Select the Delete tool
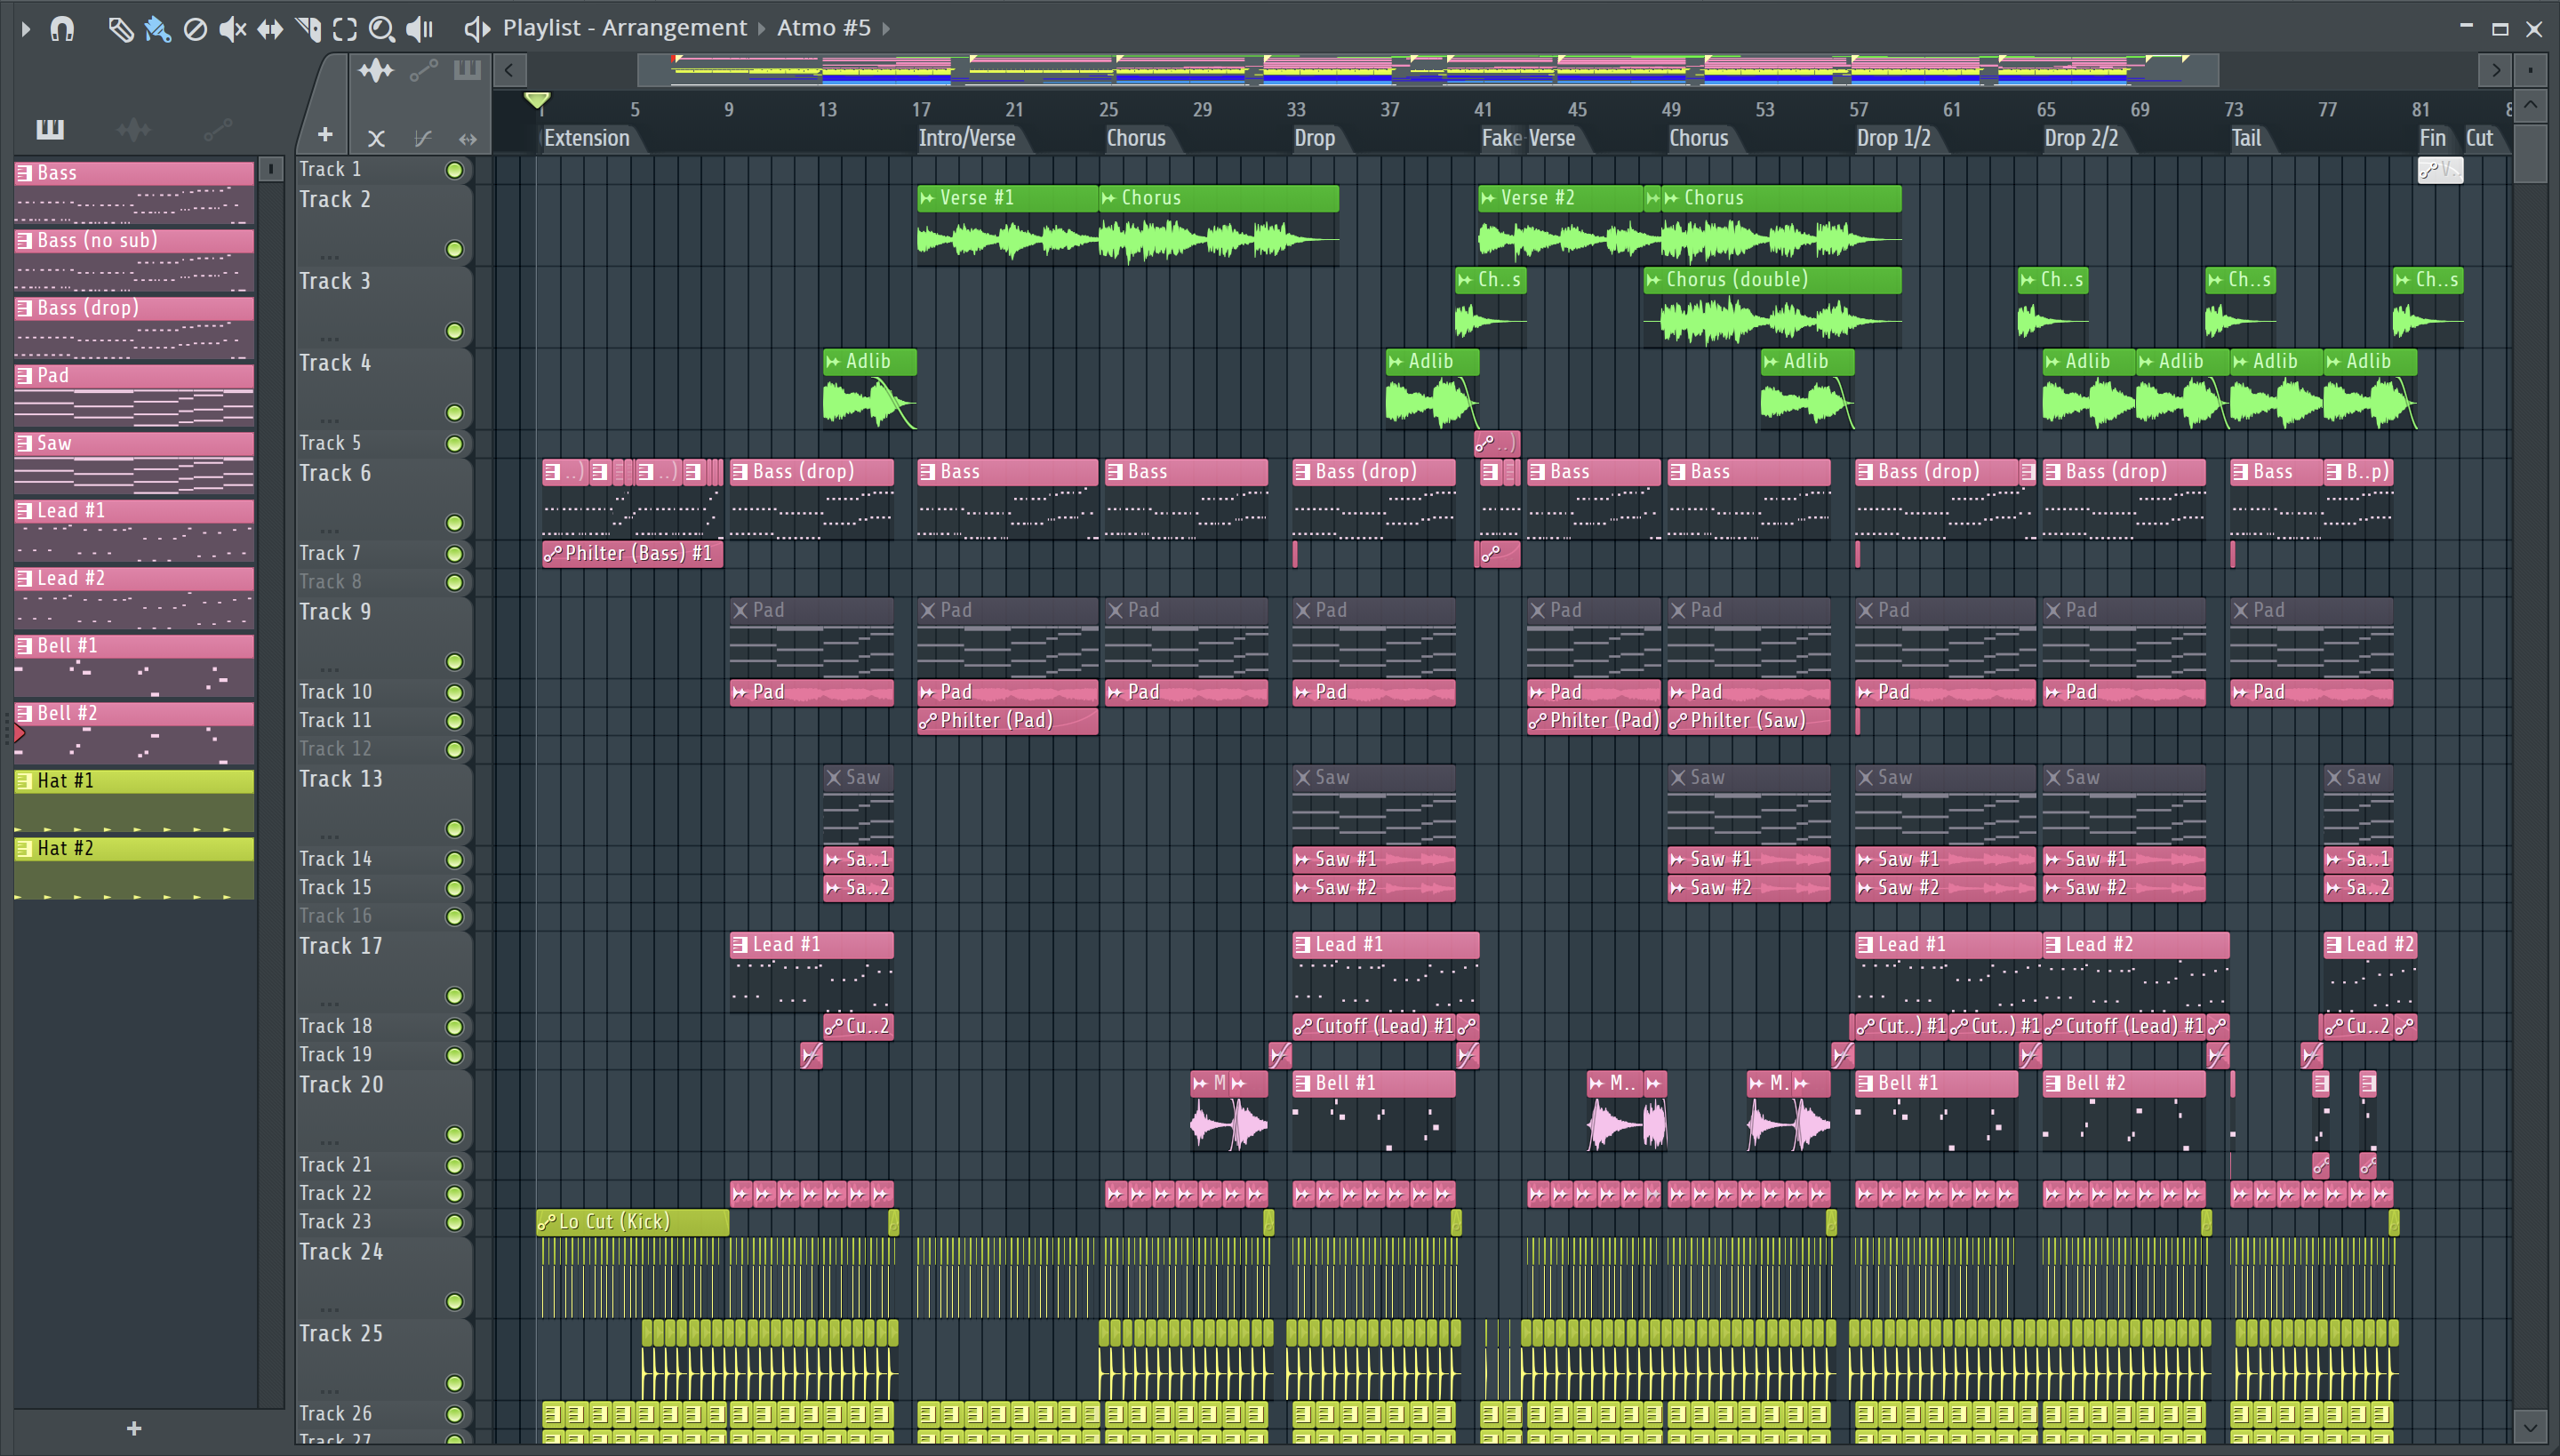 click(195, 29)
